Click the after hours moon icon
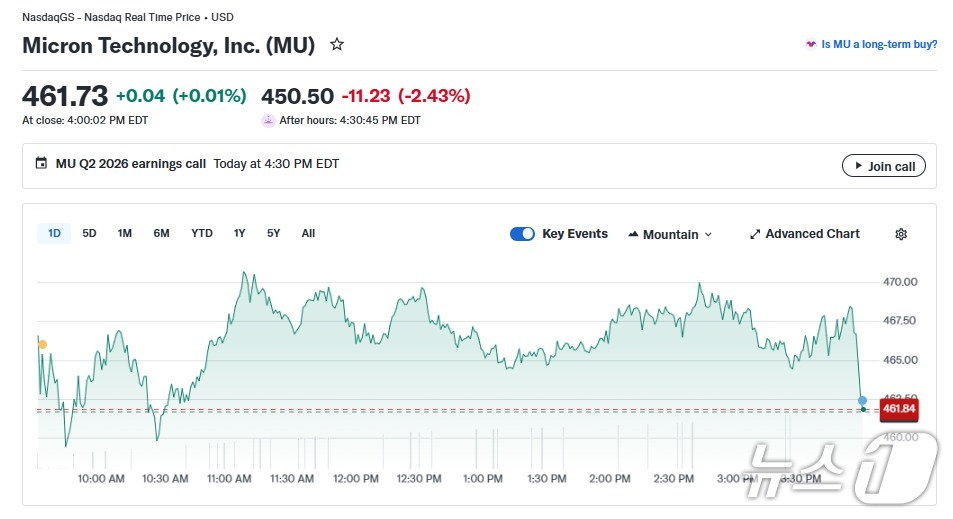 [x=268, y=120]
